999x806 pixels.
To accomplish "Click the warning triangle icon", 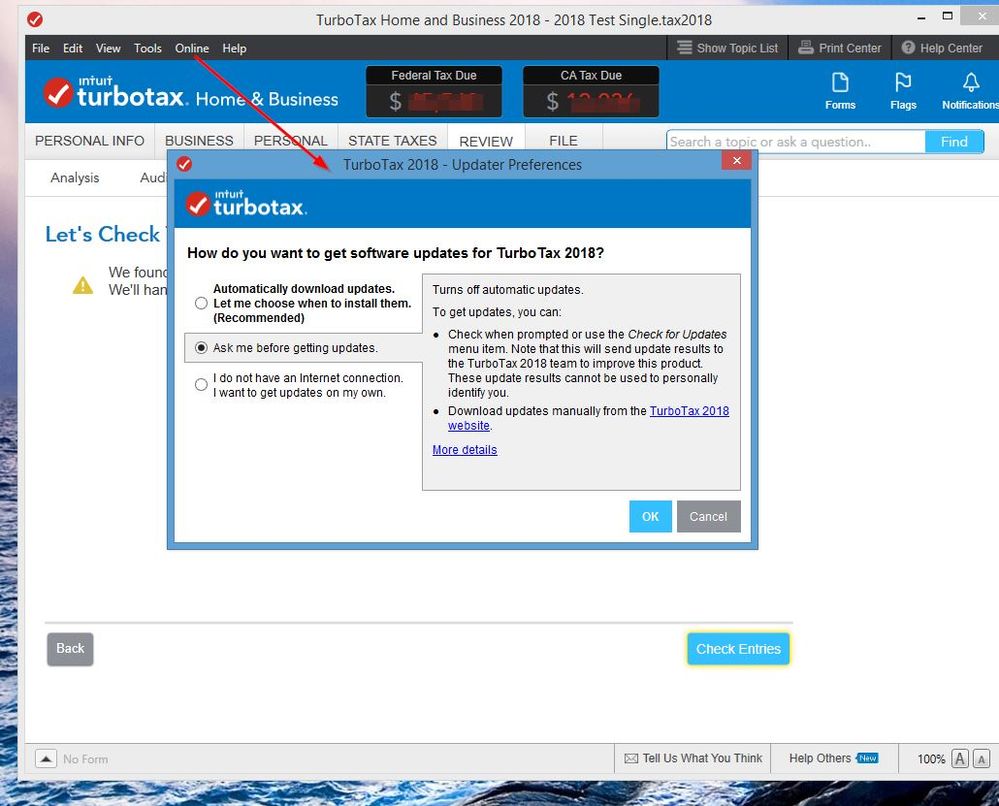I will point(83,285).
